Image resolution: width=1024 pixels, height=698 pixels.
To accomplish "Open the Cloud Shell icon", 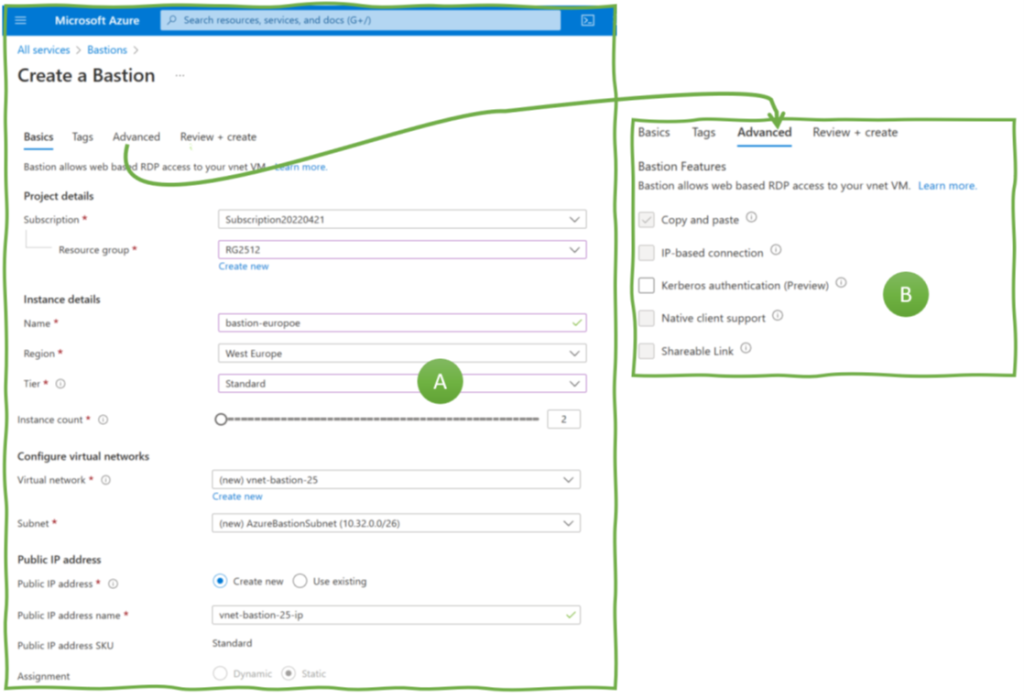I will click(588, 20).
